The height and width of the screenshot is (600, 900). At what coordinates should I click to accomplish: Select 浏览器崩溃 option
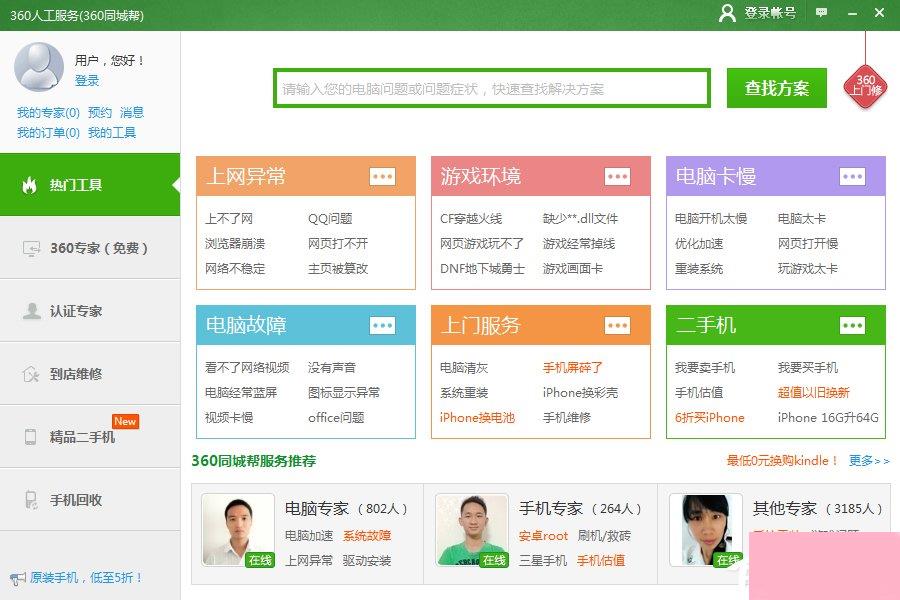tap(235, 243)
